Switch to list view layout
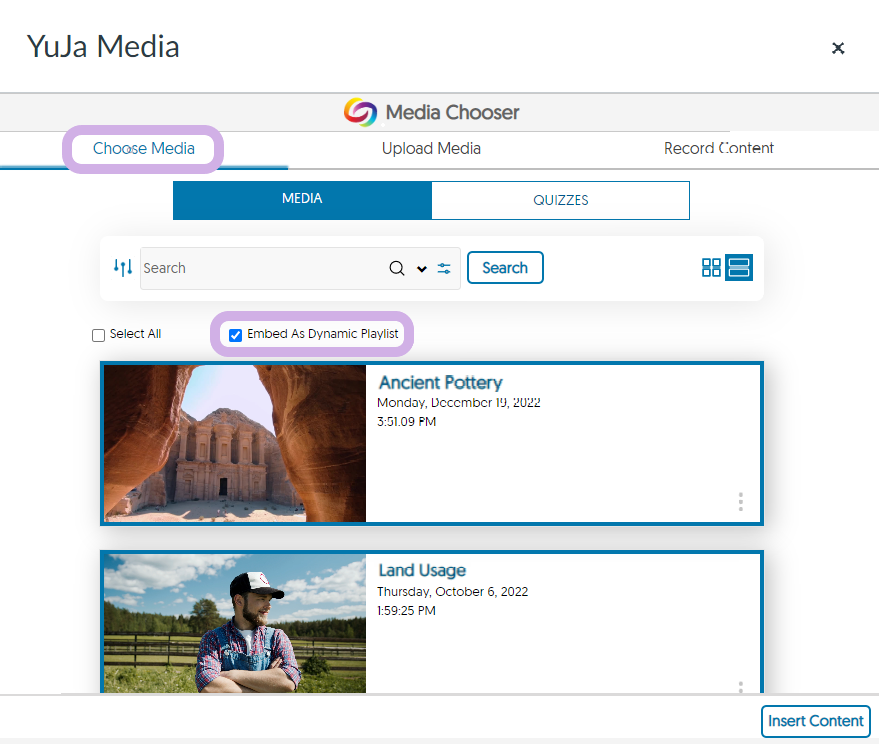Viewport: 880px width, 744px height. tap(739, 268)
